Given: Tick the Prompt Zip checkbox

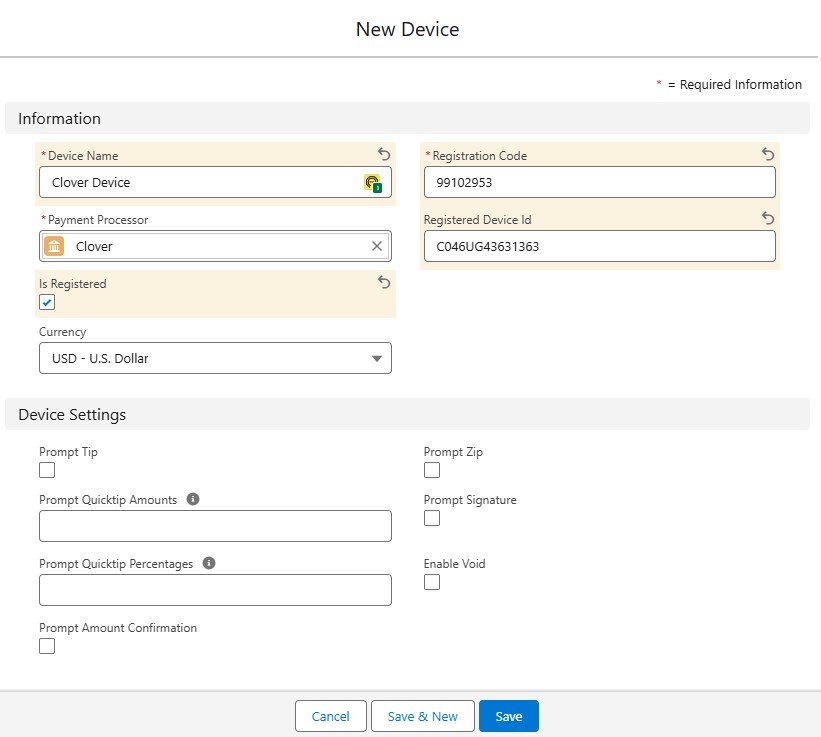Looking at the screenshot, I should (432, 470).
